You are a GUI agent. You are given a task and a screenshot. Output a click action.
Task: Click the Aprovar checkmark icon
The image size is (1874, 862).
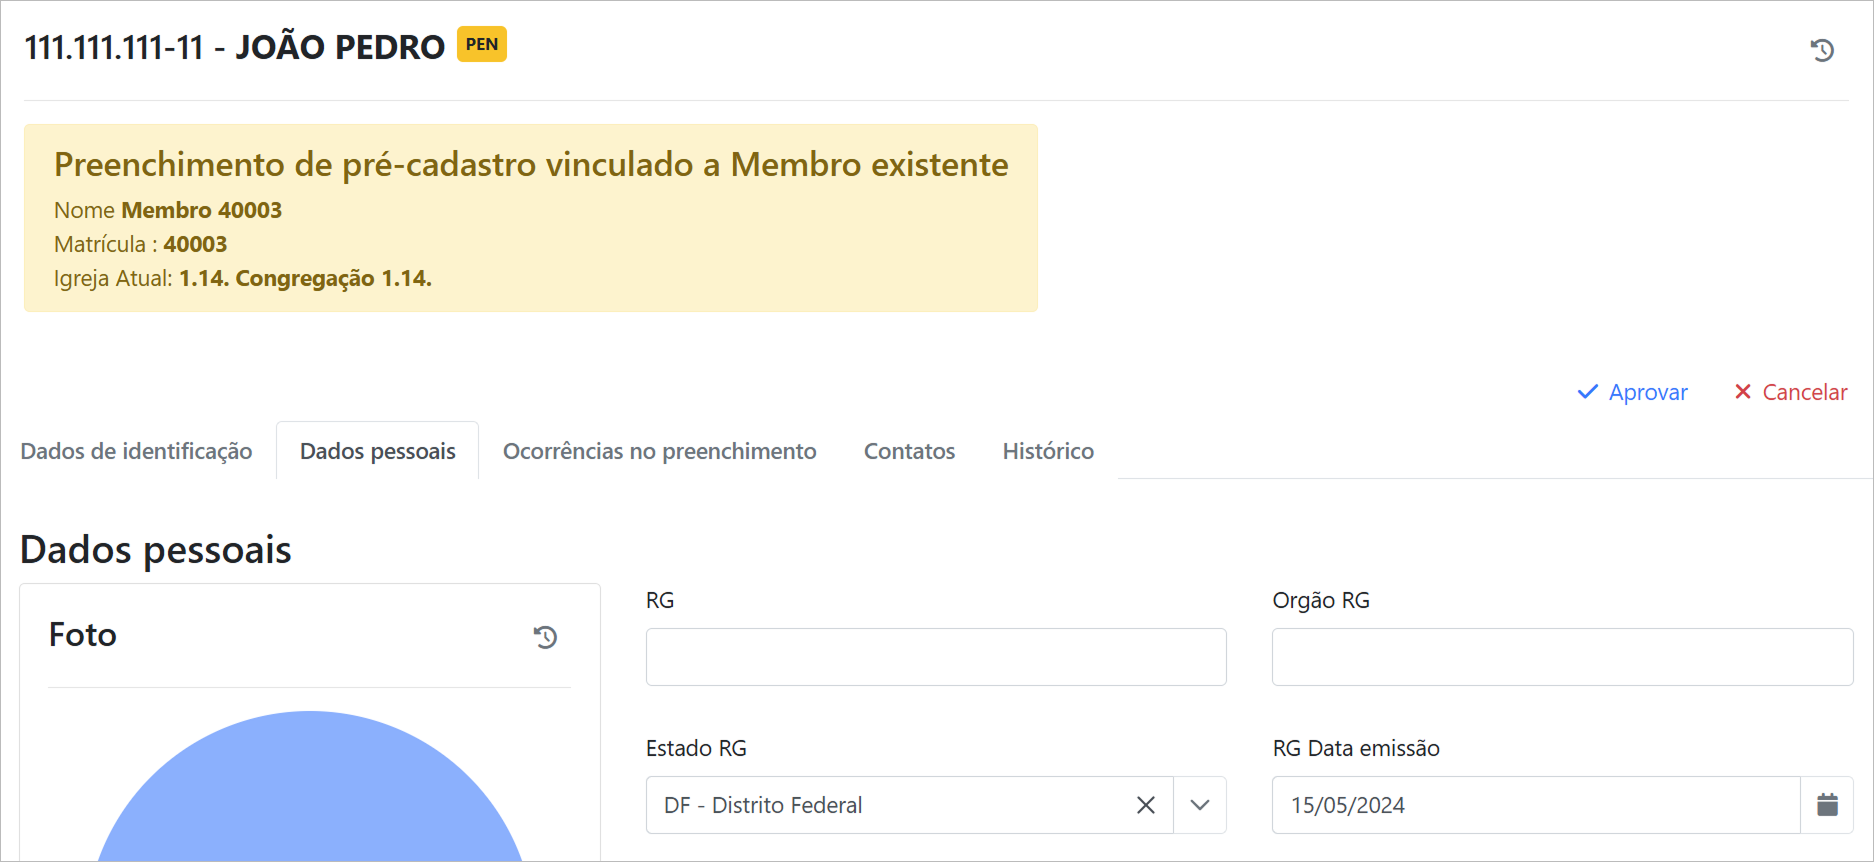pyautogui.click(x=1587, y=392)
